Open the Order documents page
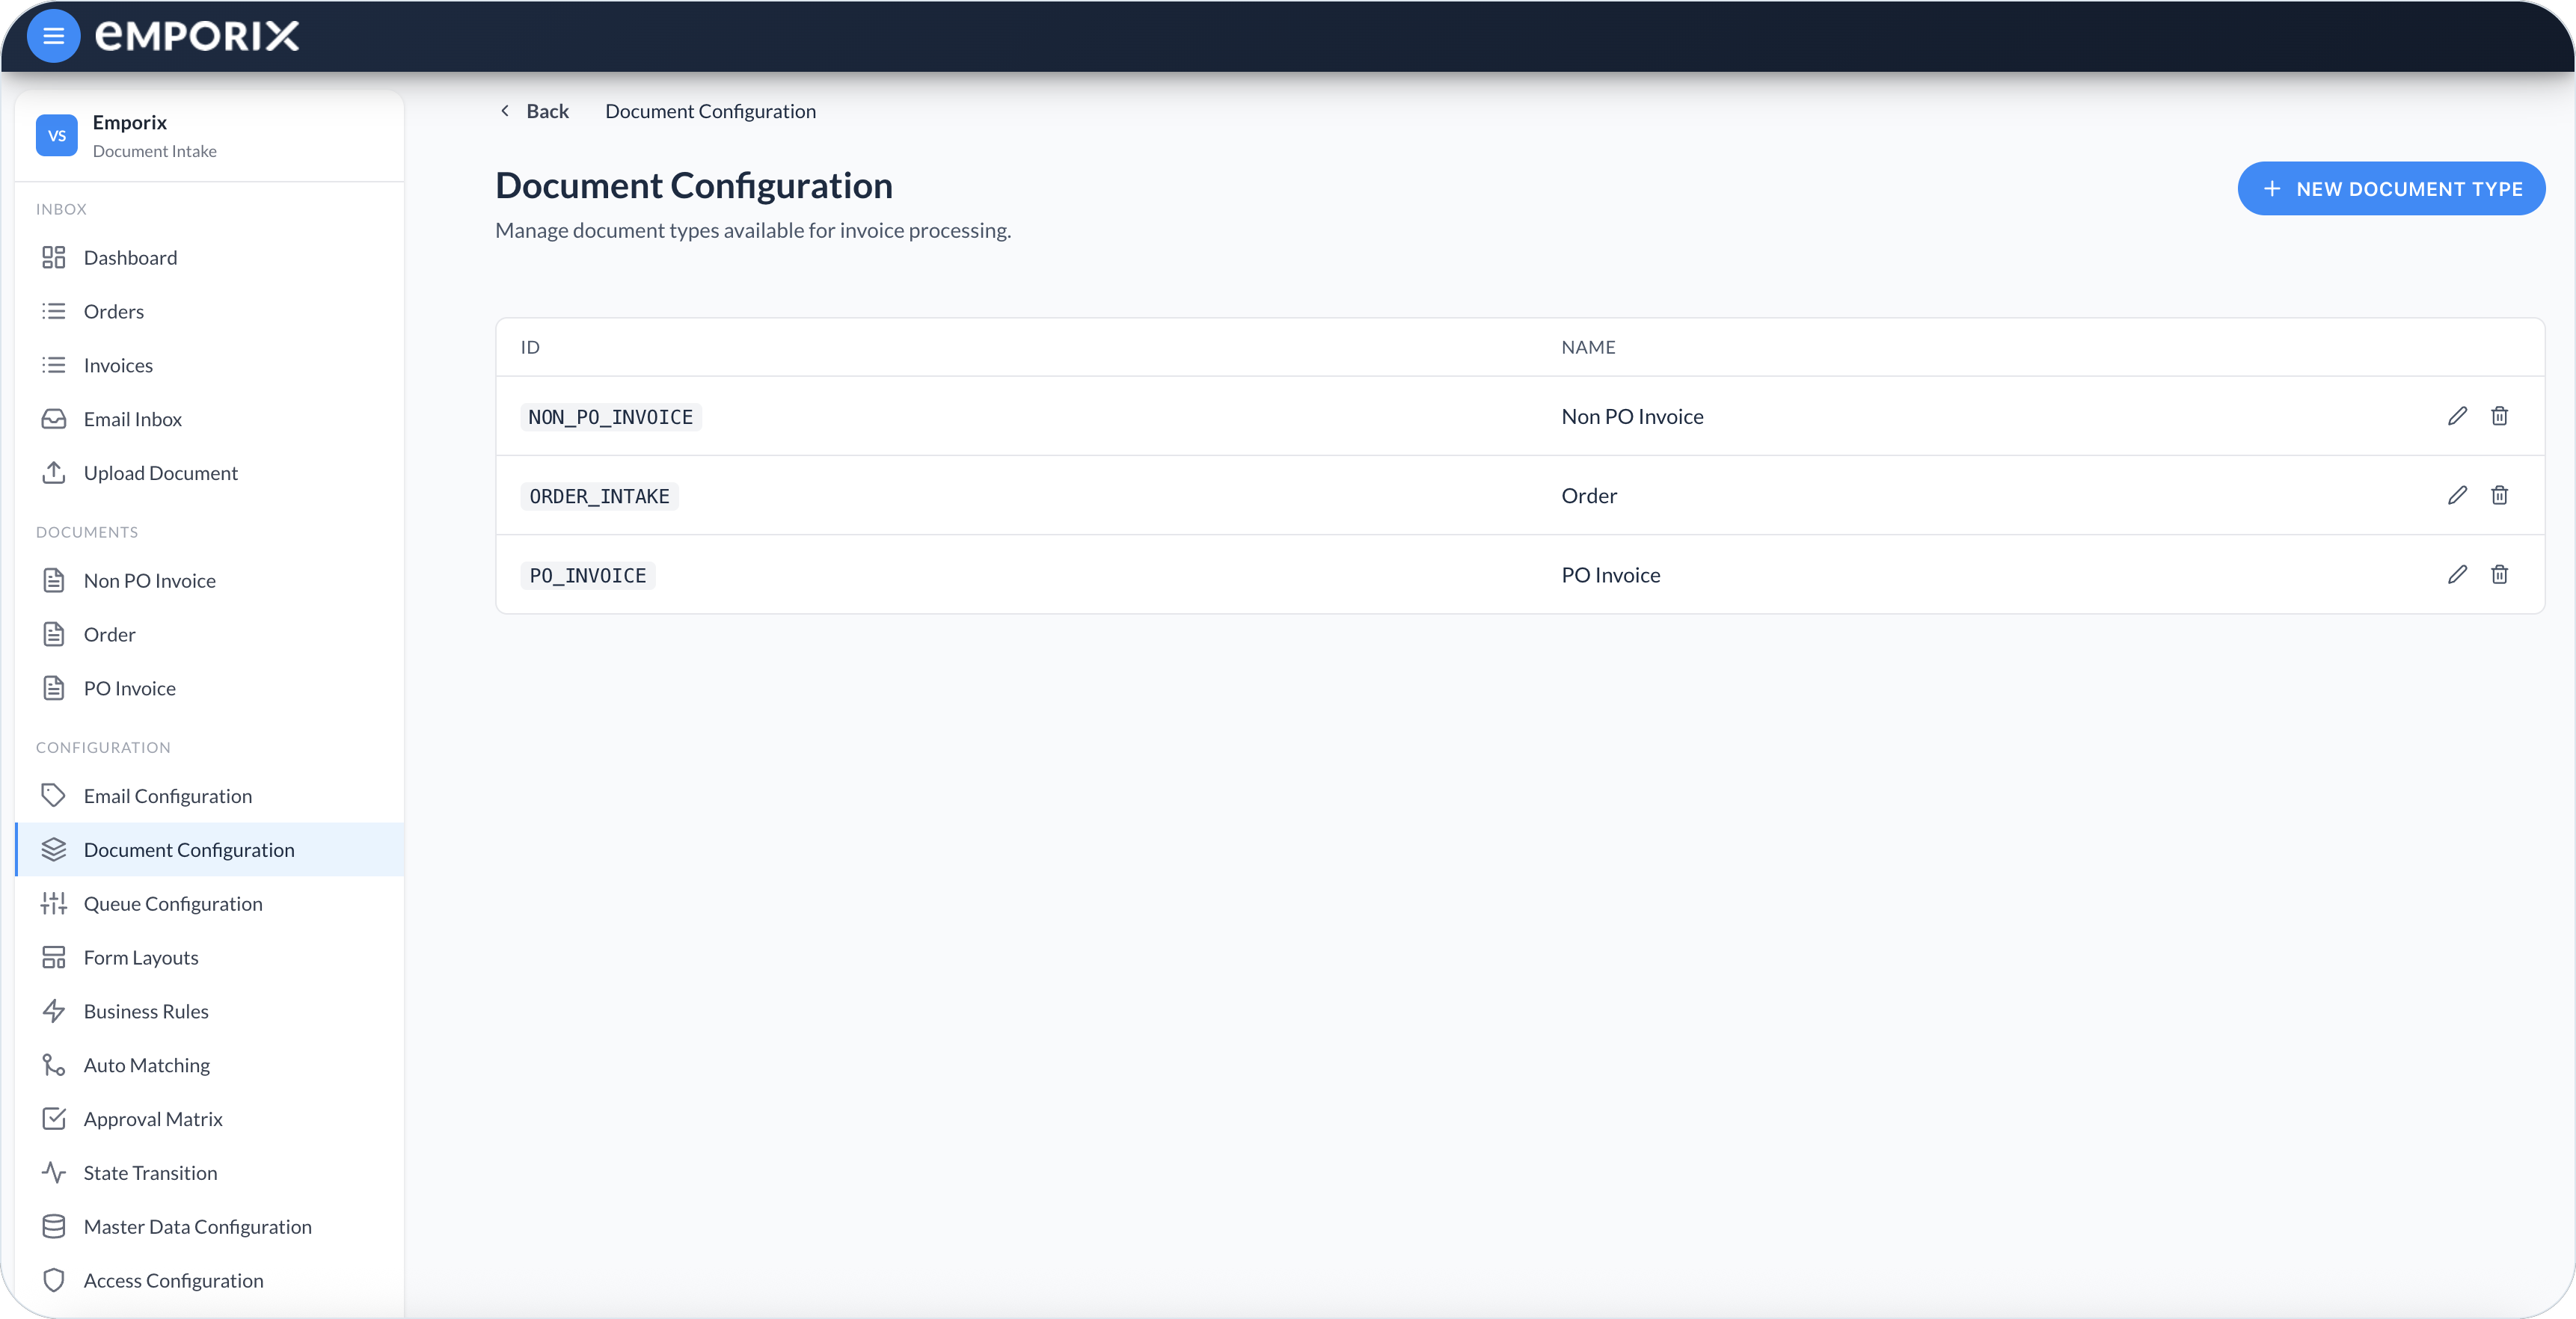The height and width of the screenshot is (1319, 2576). [210, 635]
